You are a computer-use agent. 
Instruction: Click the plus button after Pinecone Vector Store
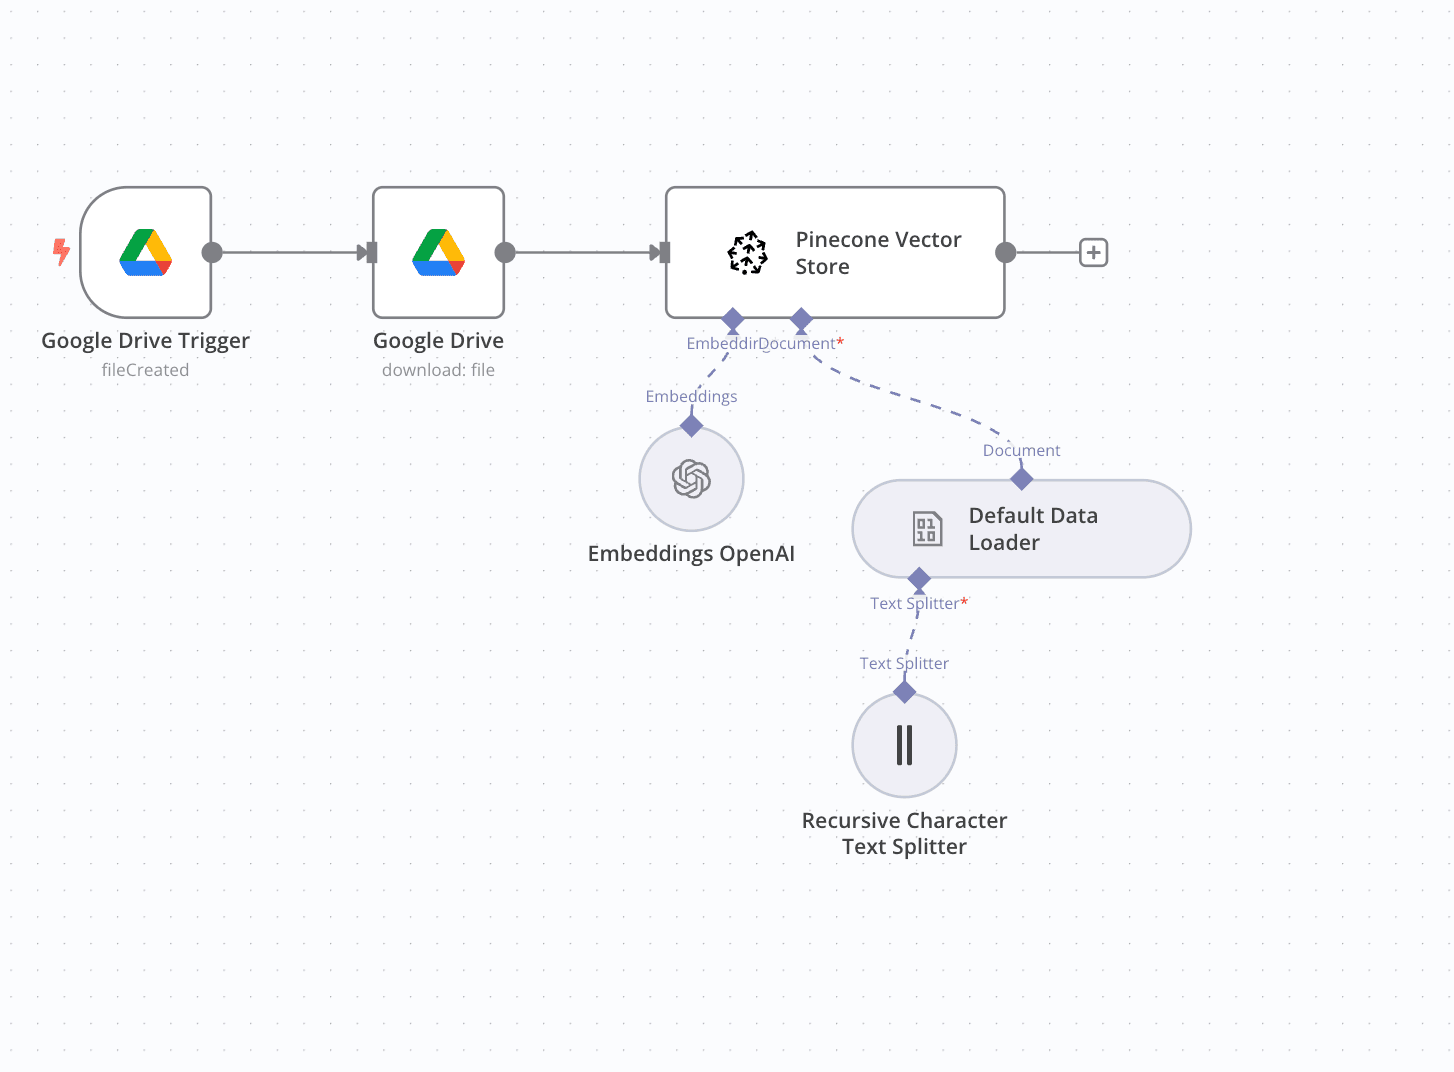(1093, 252)
